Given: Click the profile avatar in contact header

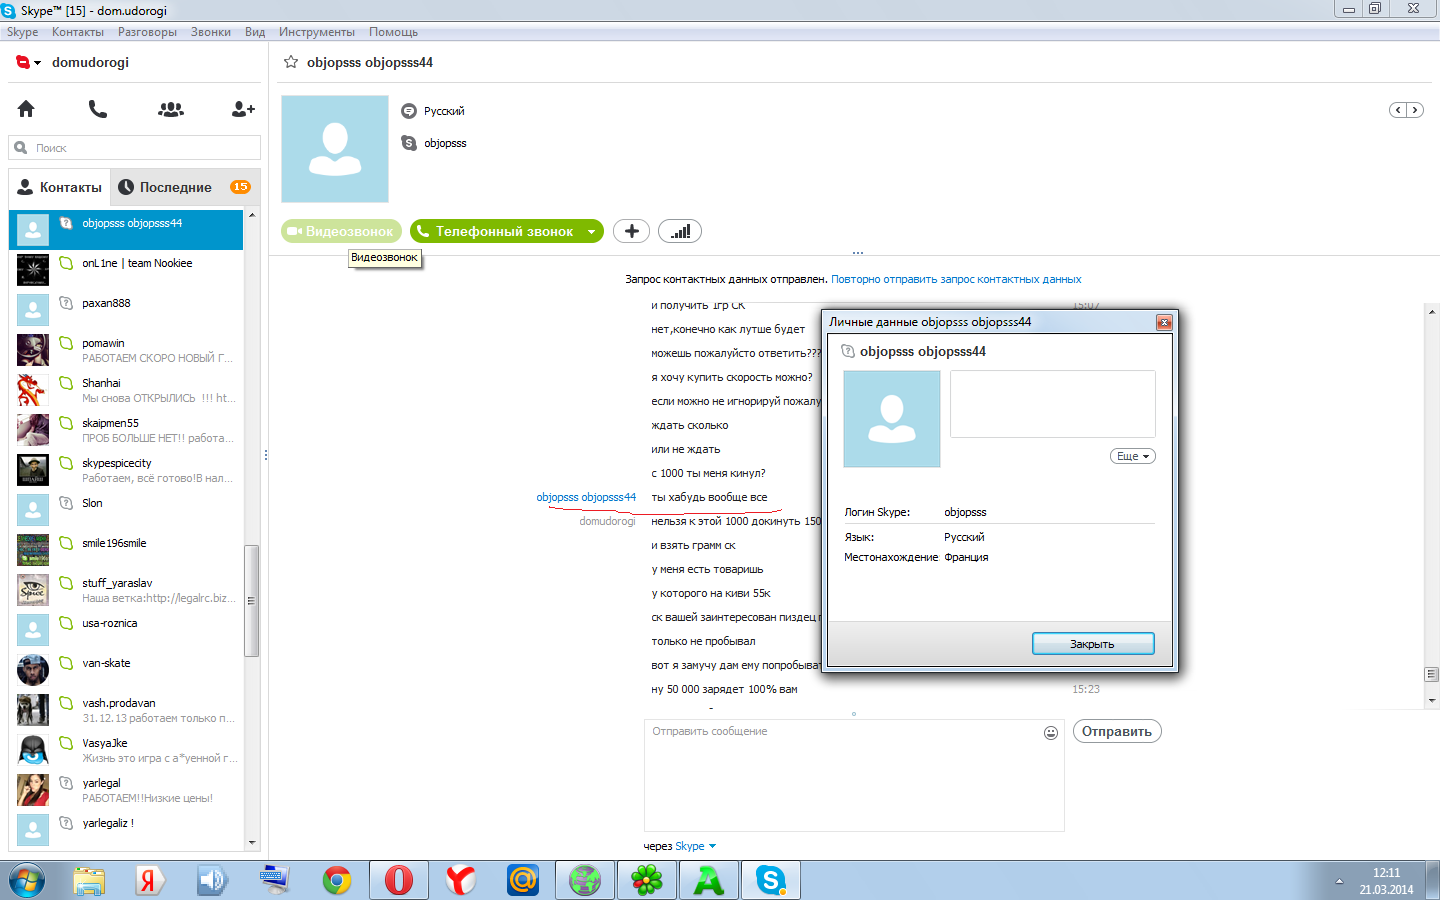Looking at the screenshot, I should tap(335, 149).
